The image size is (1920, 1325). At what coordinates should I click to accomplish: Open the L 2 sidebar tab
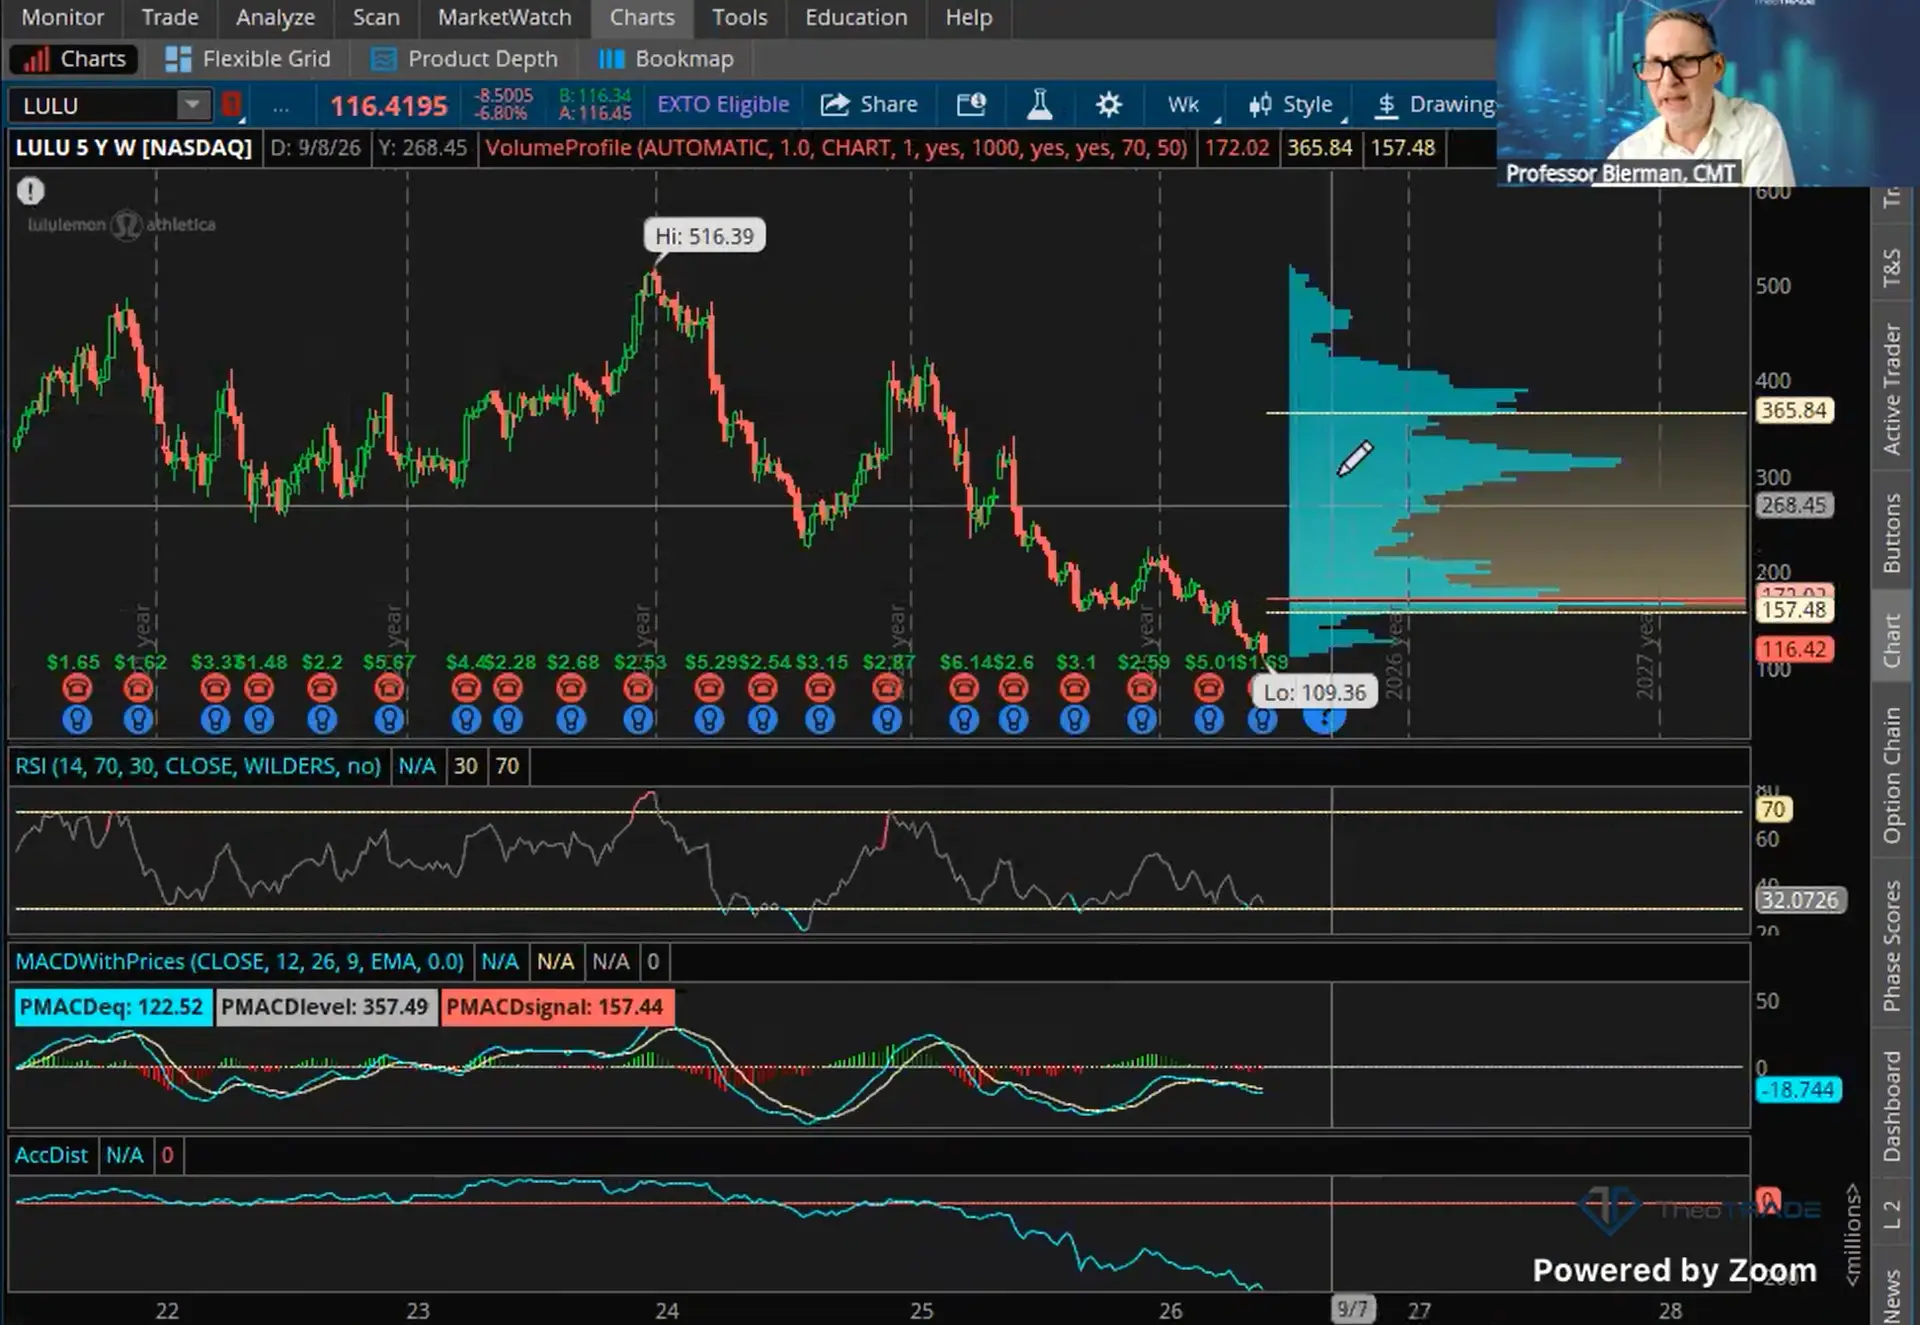click(x=1892, y=1214)
